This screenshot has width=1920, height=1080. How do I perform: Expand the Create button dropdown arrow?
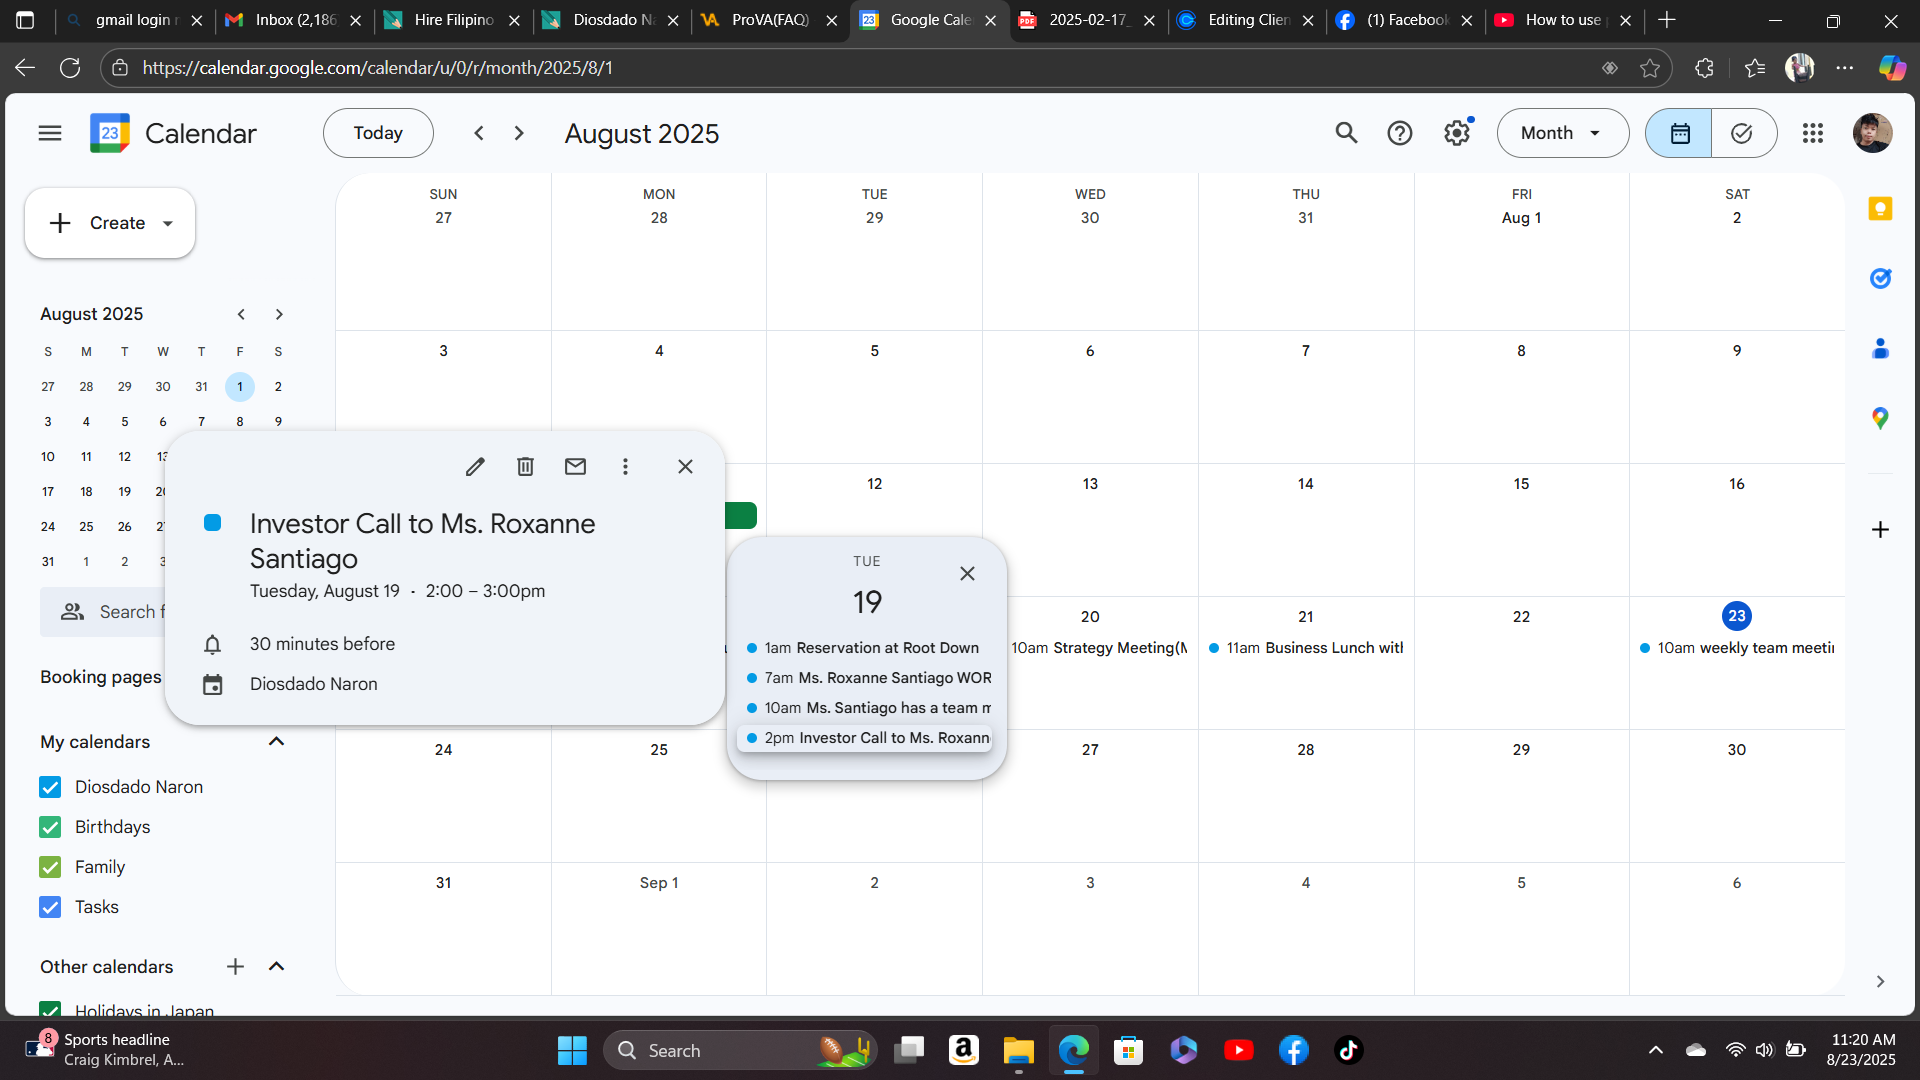point(168,223)
